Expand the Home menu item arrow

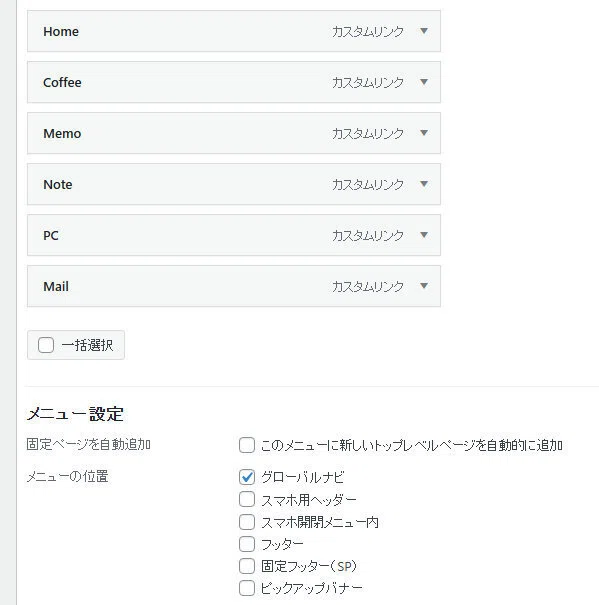point(424,31)
